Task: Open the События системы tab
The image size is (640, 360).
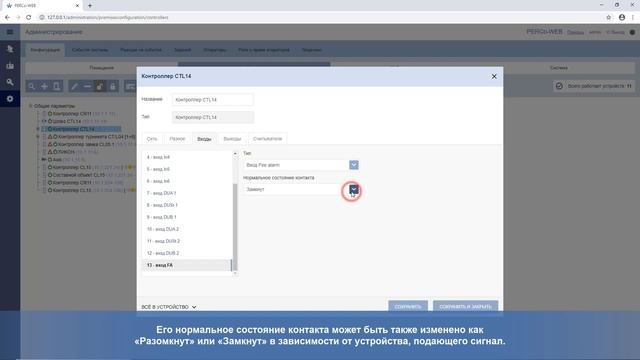Action: 90,50
